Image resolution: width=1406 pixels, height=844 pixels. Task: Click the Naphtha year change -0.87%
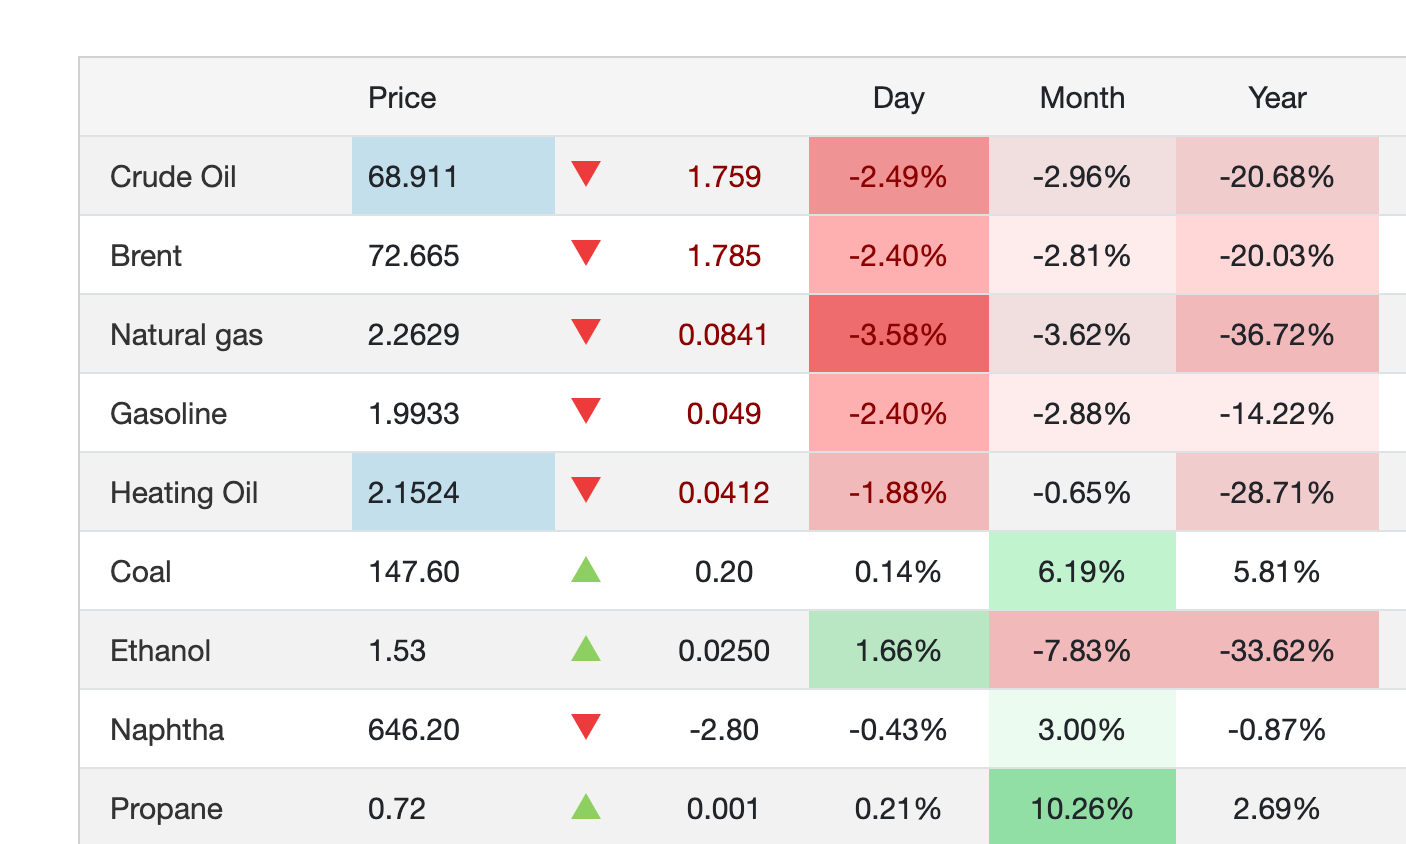pos(1277,730)
